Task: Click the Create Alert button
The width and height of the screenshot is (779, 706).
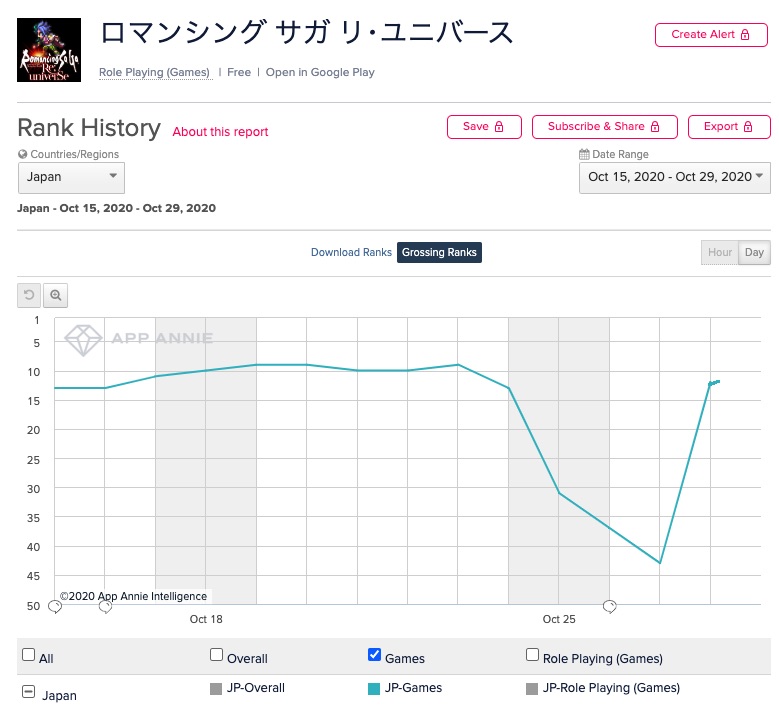Action: click(x=711, y=34)
